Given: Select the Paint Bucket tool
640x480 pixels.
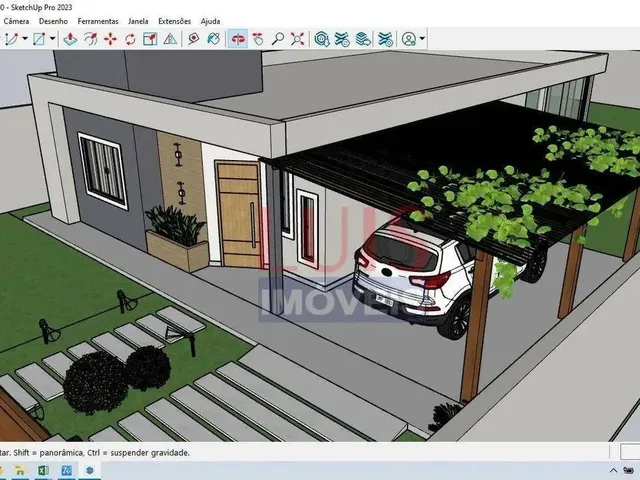Looking at the screenshot, I should click(x=213, y=39).
